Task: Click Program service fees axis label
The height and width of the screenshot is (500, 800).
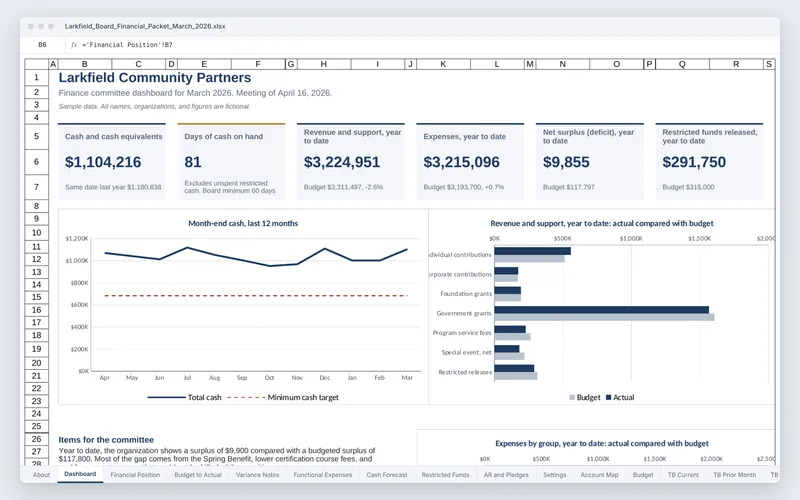Action: 462,333
